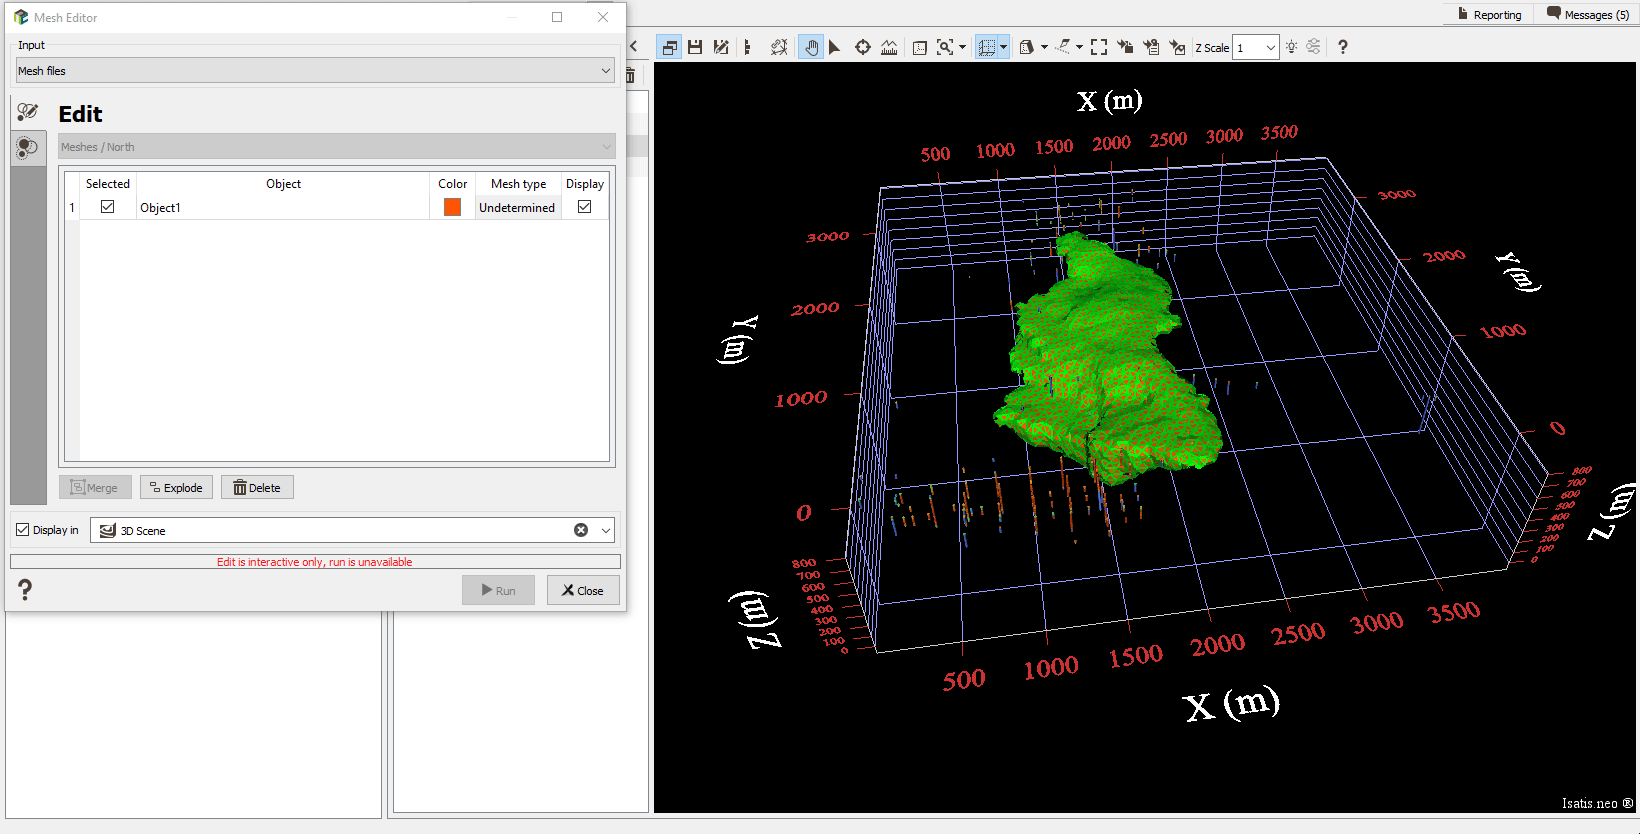This screenshot has height=834, width=1640.
Task: Open the help question mark in 3D toolbar
Action: 1342,47
